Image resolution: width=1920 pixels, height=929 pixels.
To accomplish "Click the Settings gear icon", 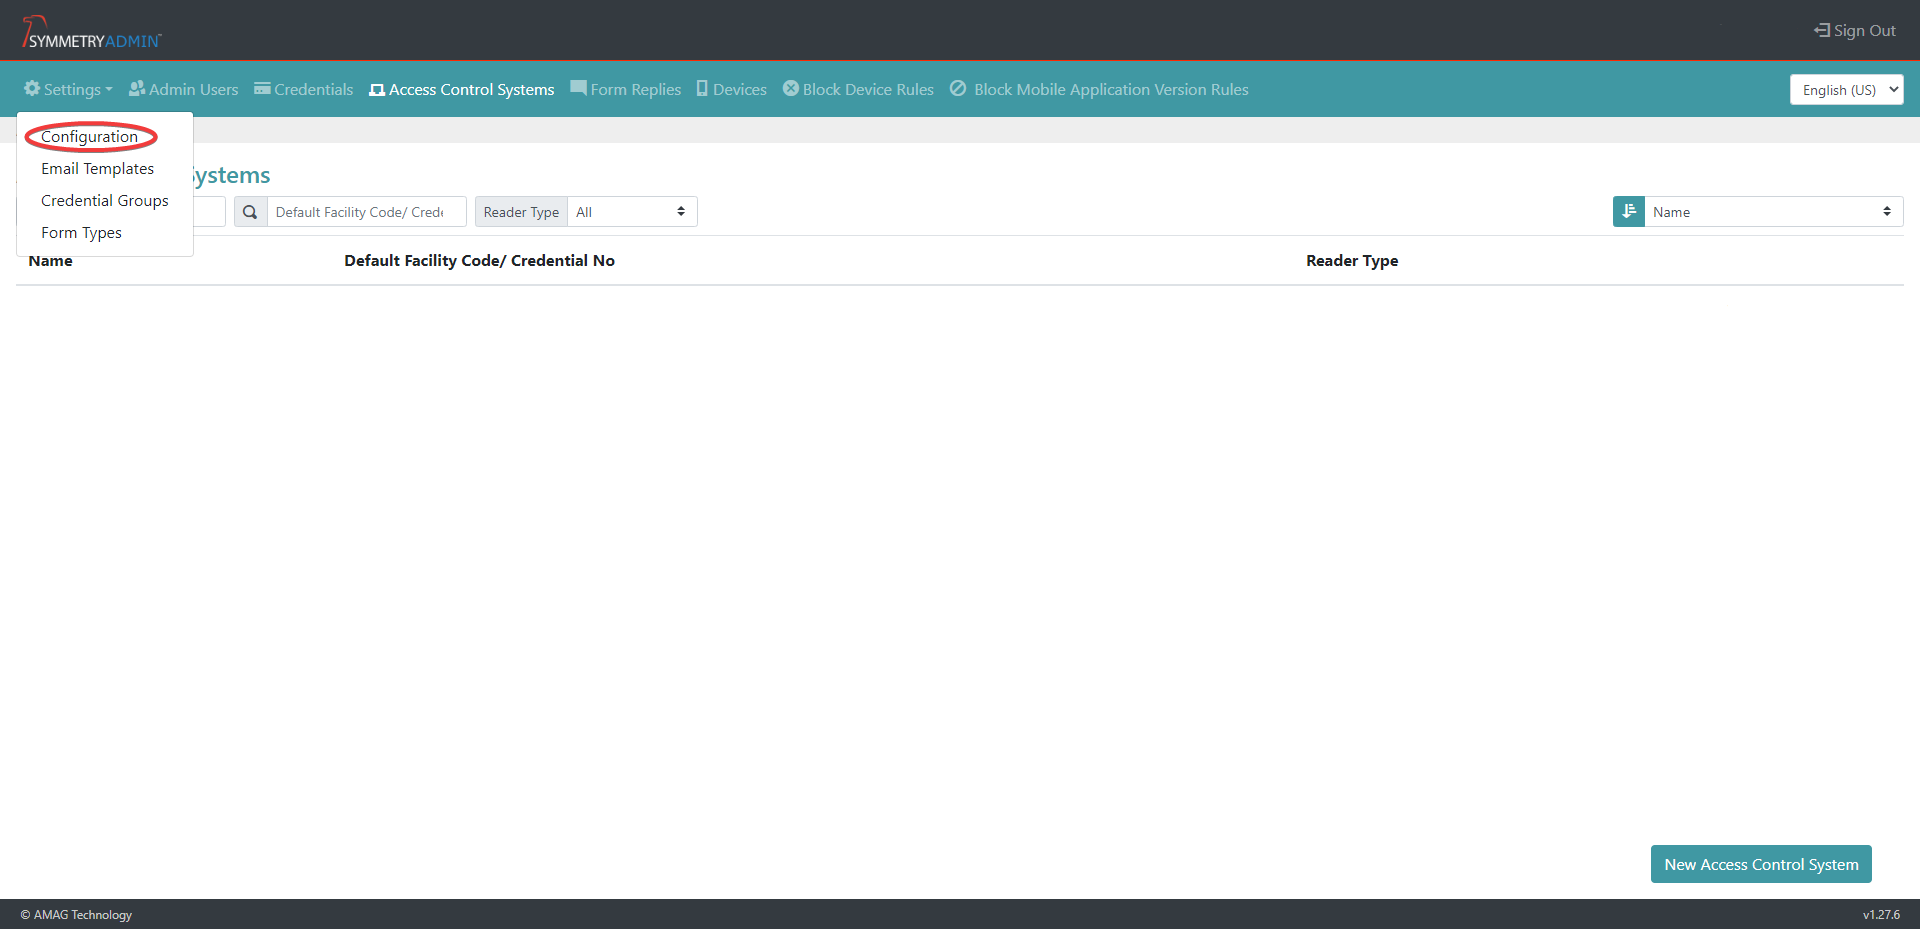I will 32,88.
